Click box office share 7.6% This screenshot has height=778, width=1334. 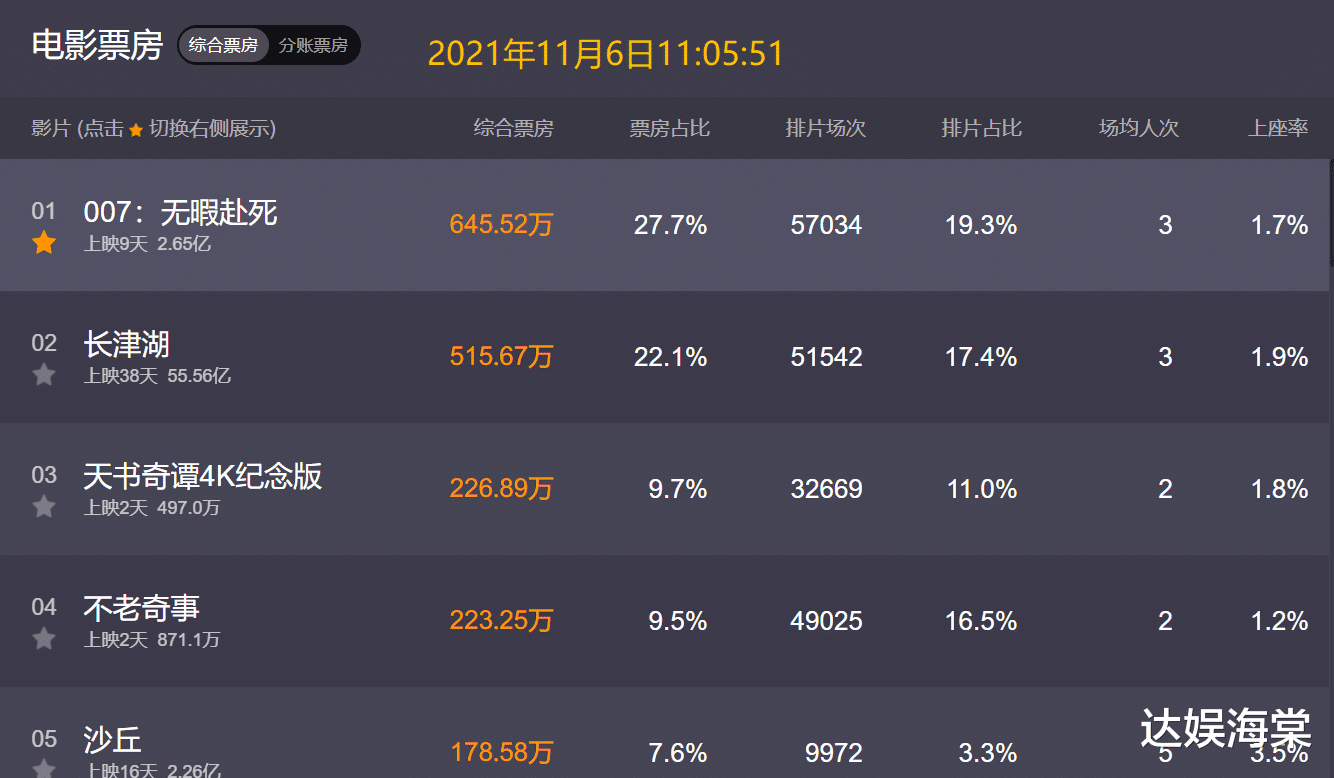pyautogui.click(x=678, y=752)
